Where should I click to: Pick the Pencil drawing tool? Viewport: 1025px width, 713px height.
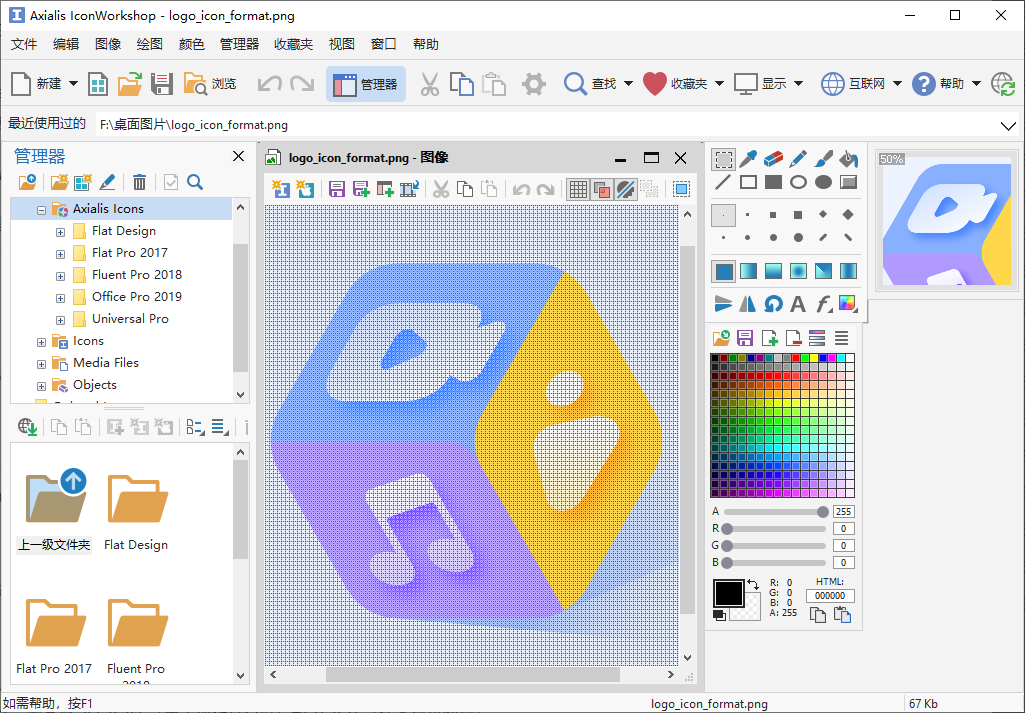pos(798,159)
